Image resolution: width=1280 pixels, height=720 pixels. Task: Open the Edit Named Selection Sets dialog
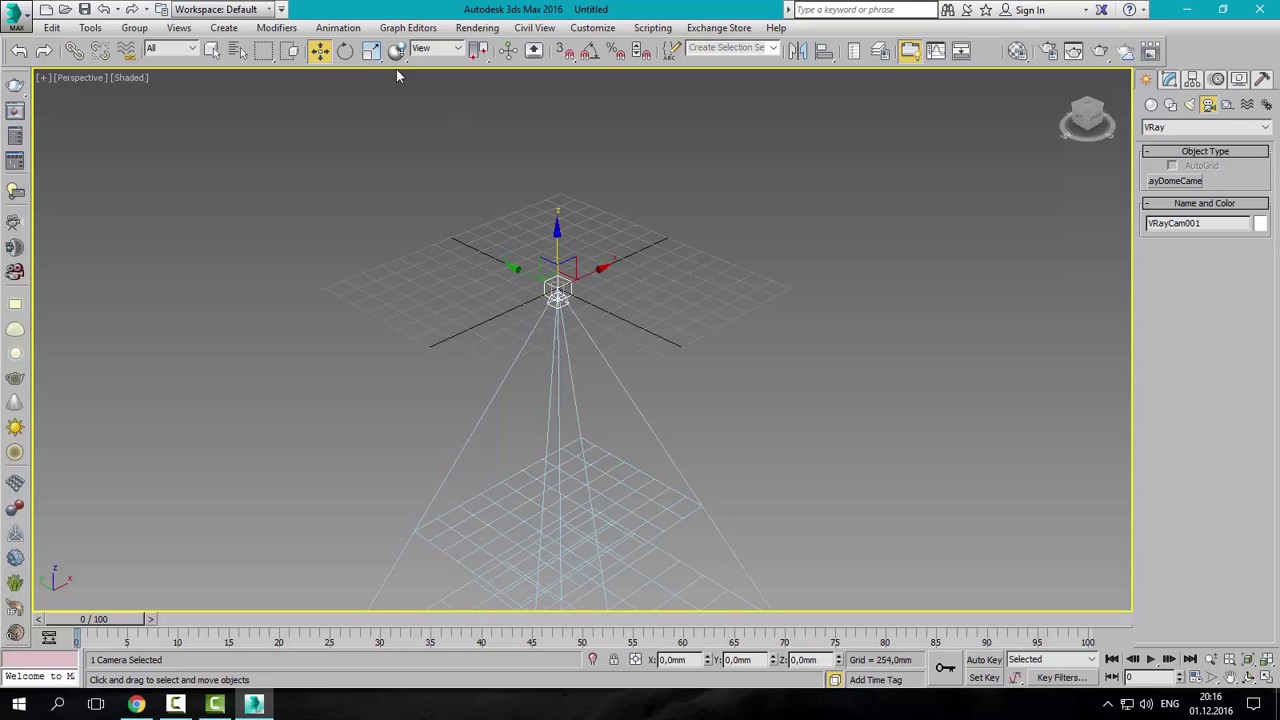pyautogui.click(x=672, y=51)
